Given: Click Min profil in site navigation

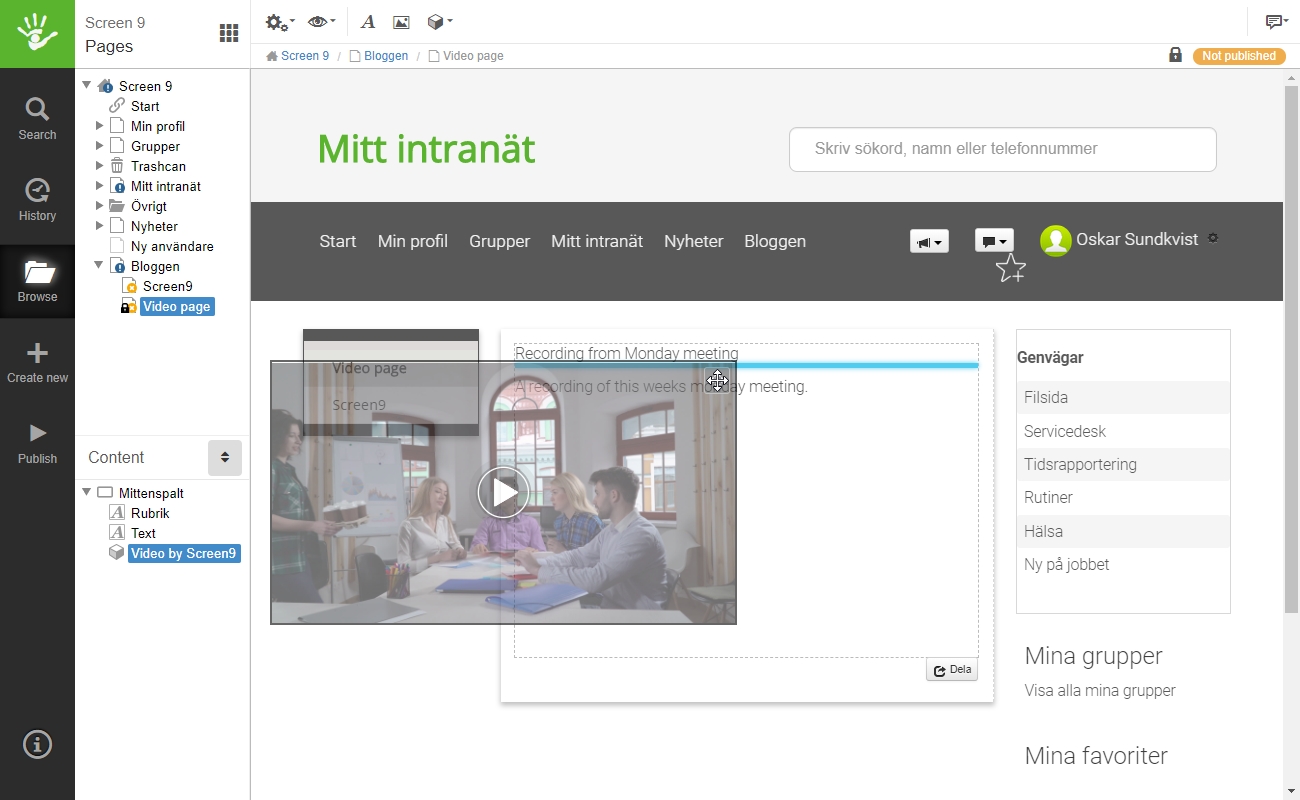Looking at the screenshot, I should click(413, 241).
